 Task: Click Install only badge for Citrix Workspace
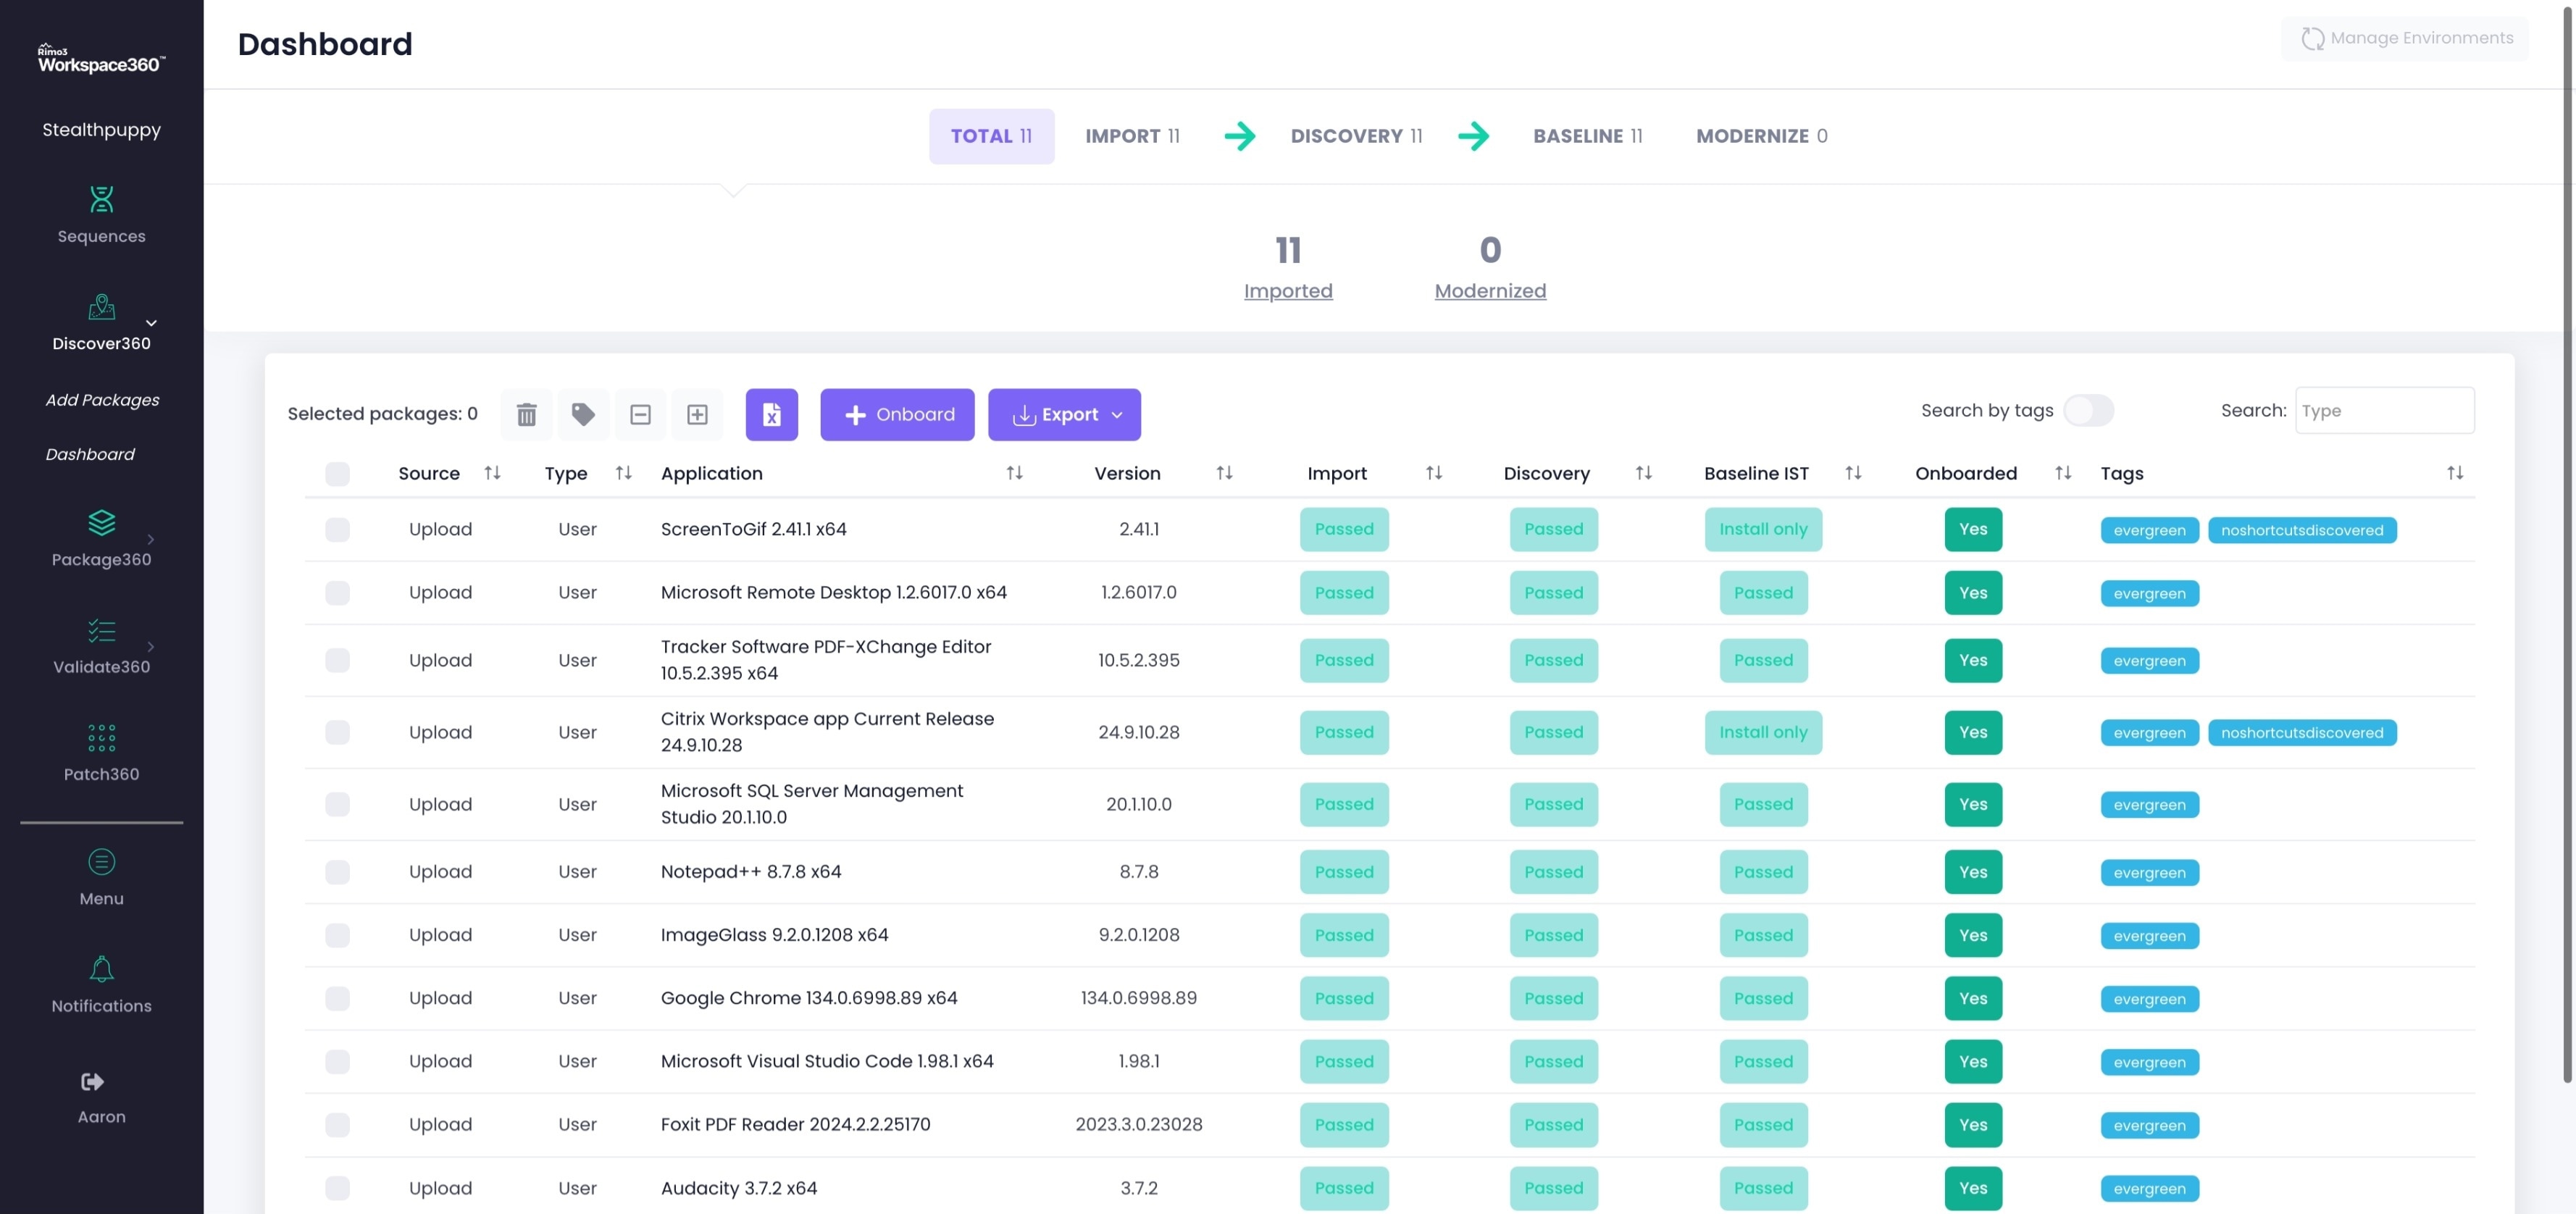(1763, 732)
